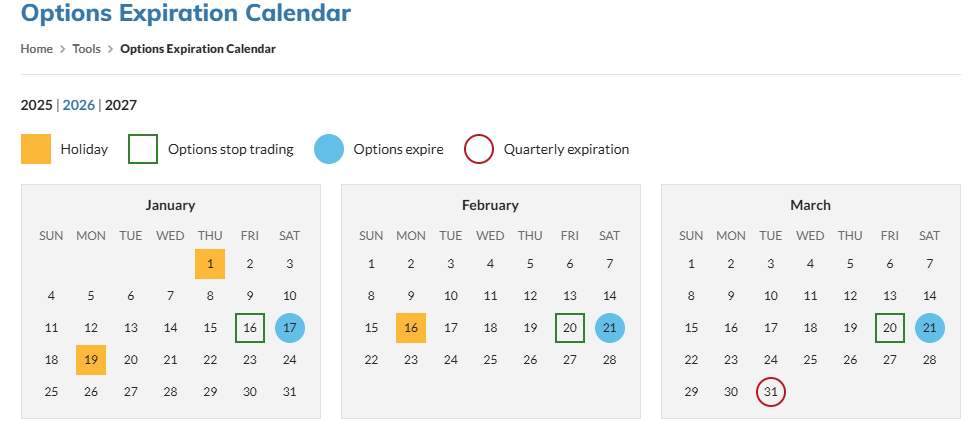Click the orange Holiday legend square
This screenshot has height=424, width=972.
click(x=36, y=149)
